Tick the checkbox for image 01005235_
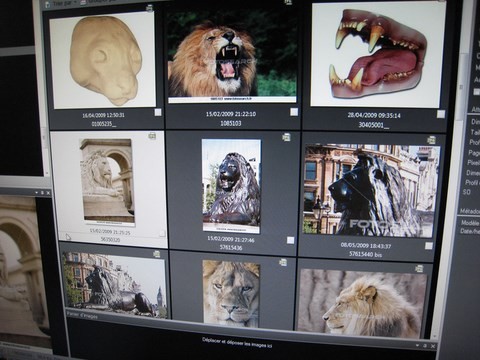The width and height of the screenshot is (480, 360). pyautogui.click(x=158, y=112)
